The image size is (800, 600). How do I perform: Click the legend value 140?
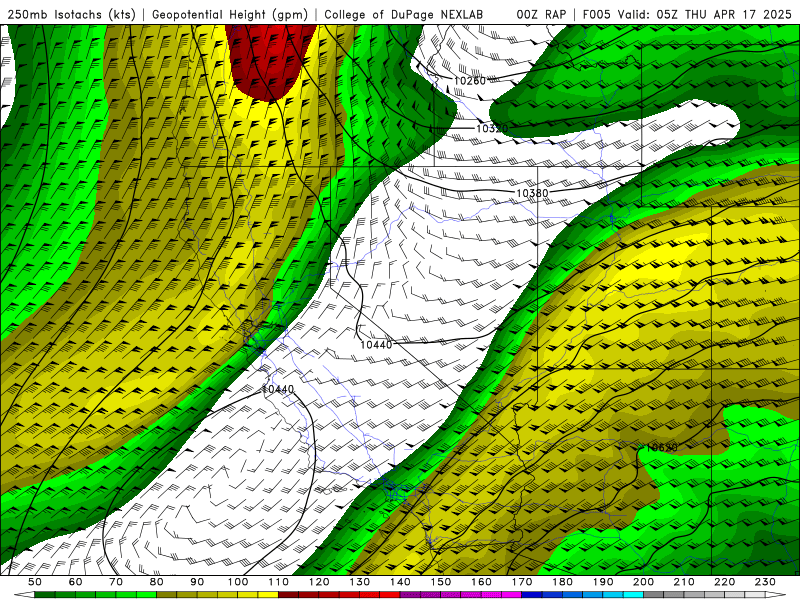point(400,582)
